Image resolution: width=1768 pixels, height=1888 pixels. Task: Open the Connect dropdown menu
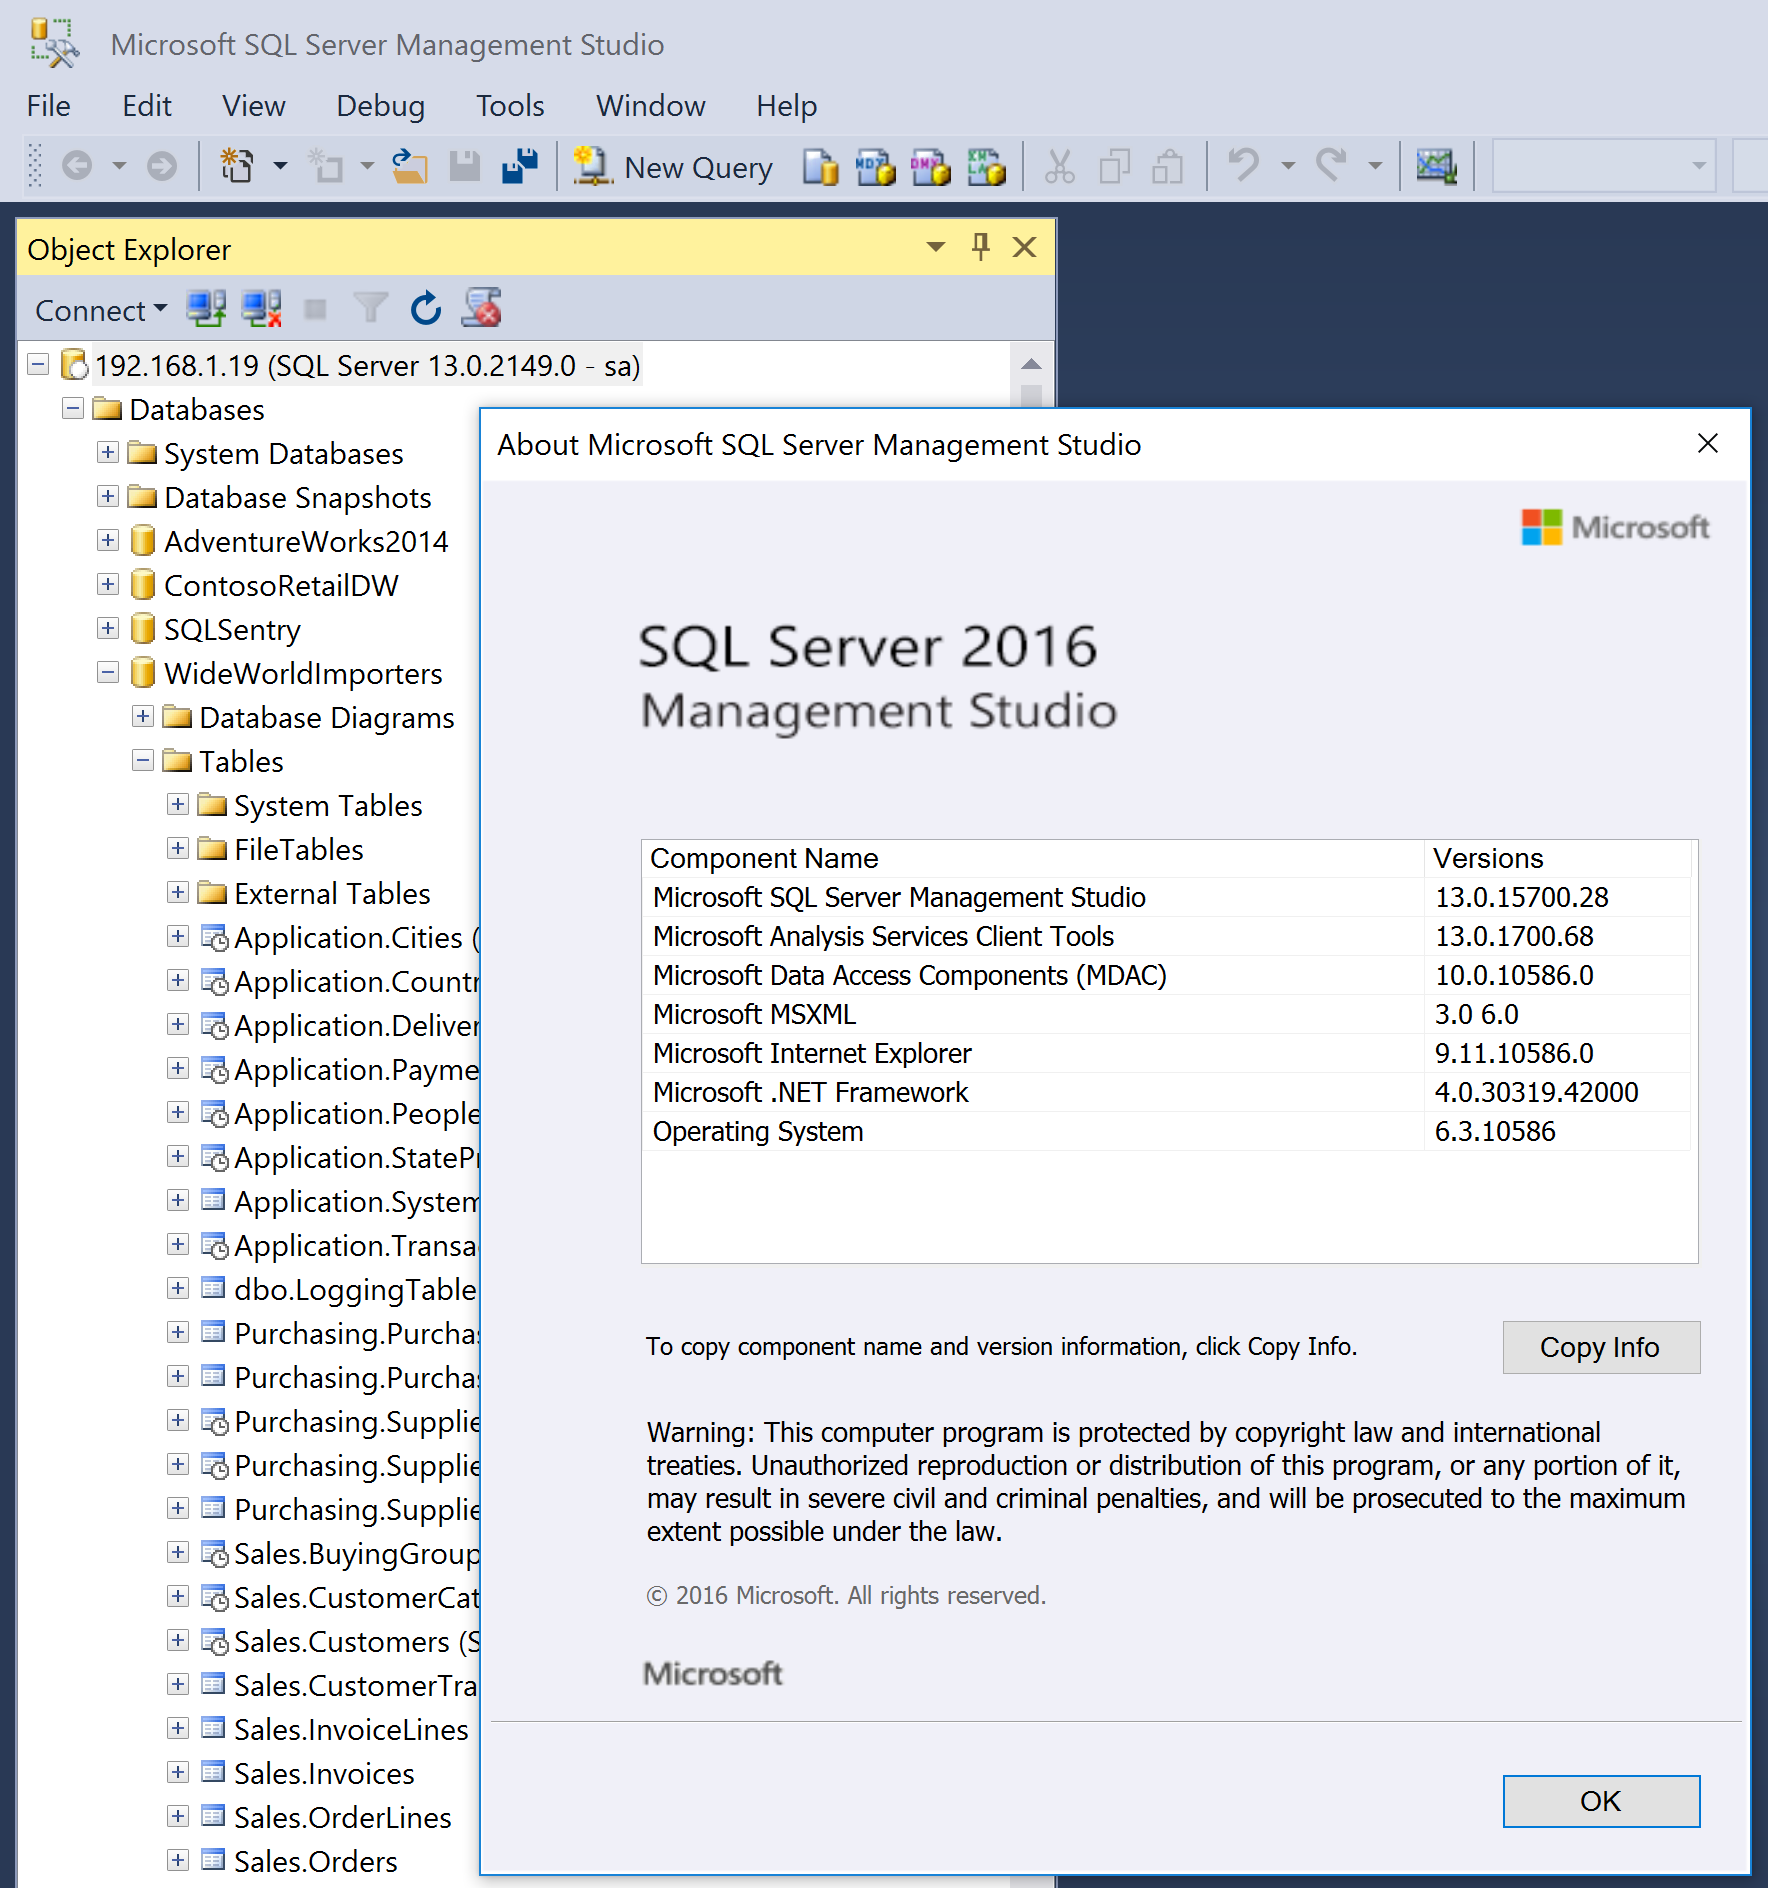tap(101, 310)
